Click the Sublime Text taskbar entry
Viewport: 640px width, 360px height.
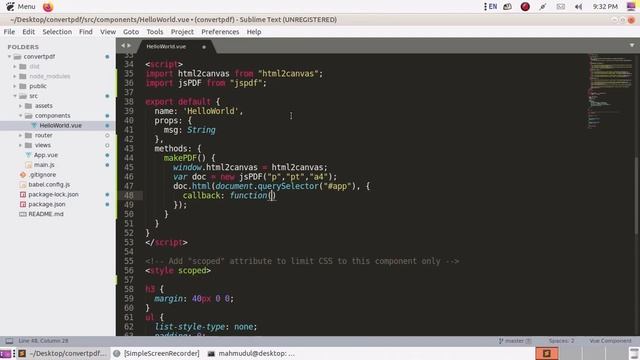click(x=62, y=353)
